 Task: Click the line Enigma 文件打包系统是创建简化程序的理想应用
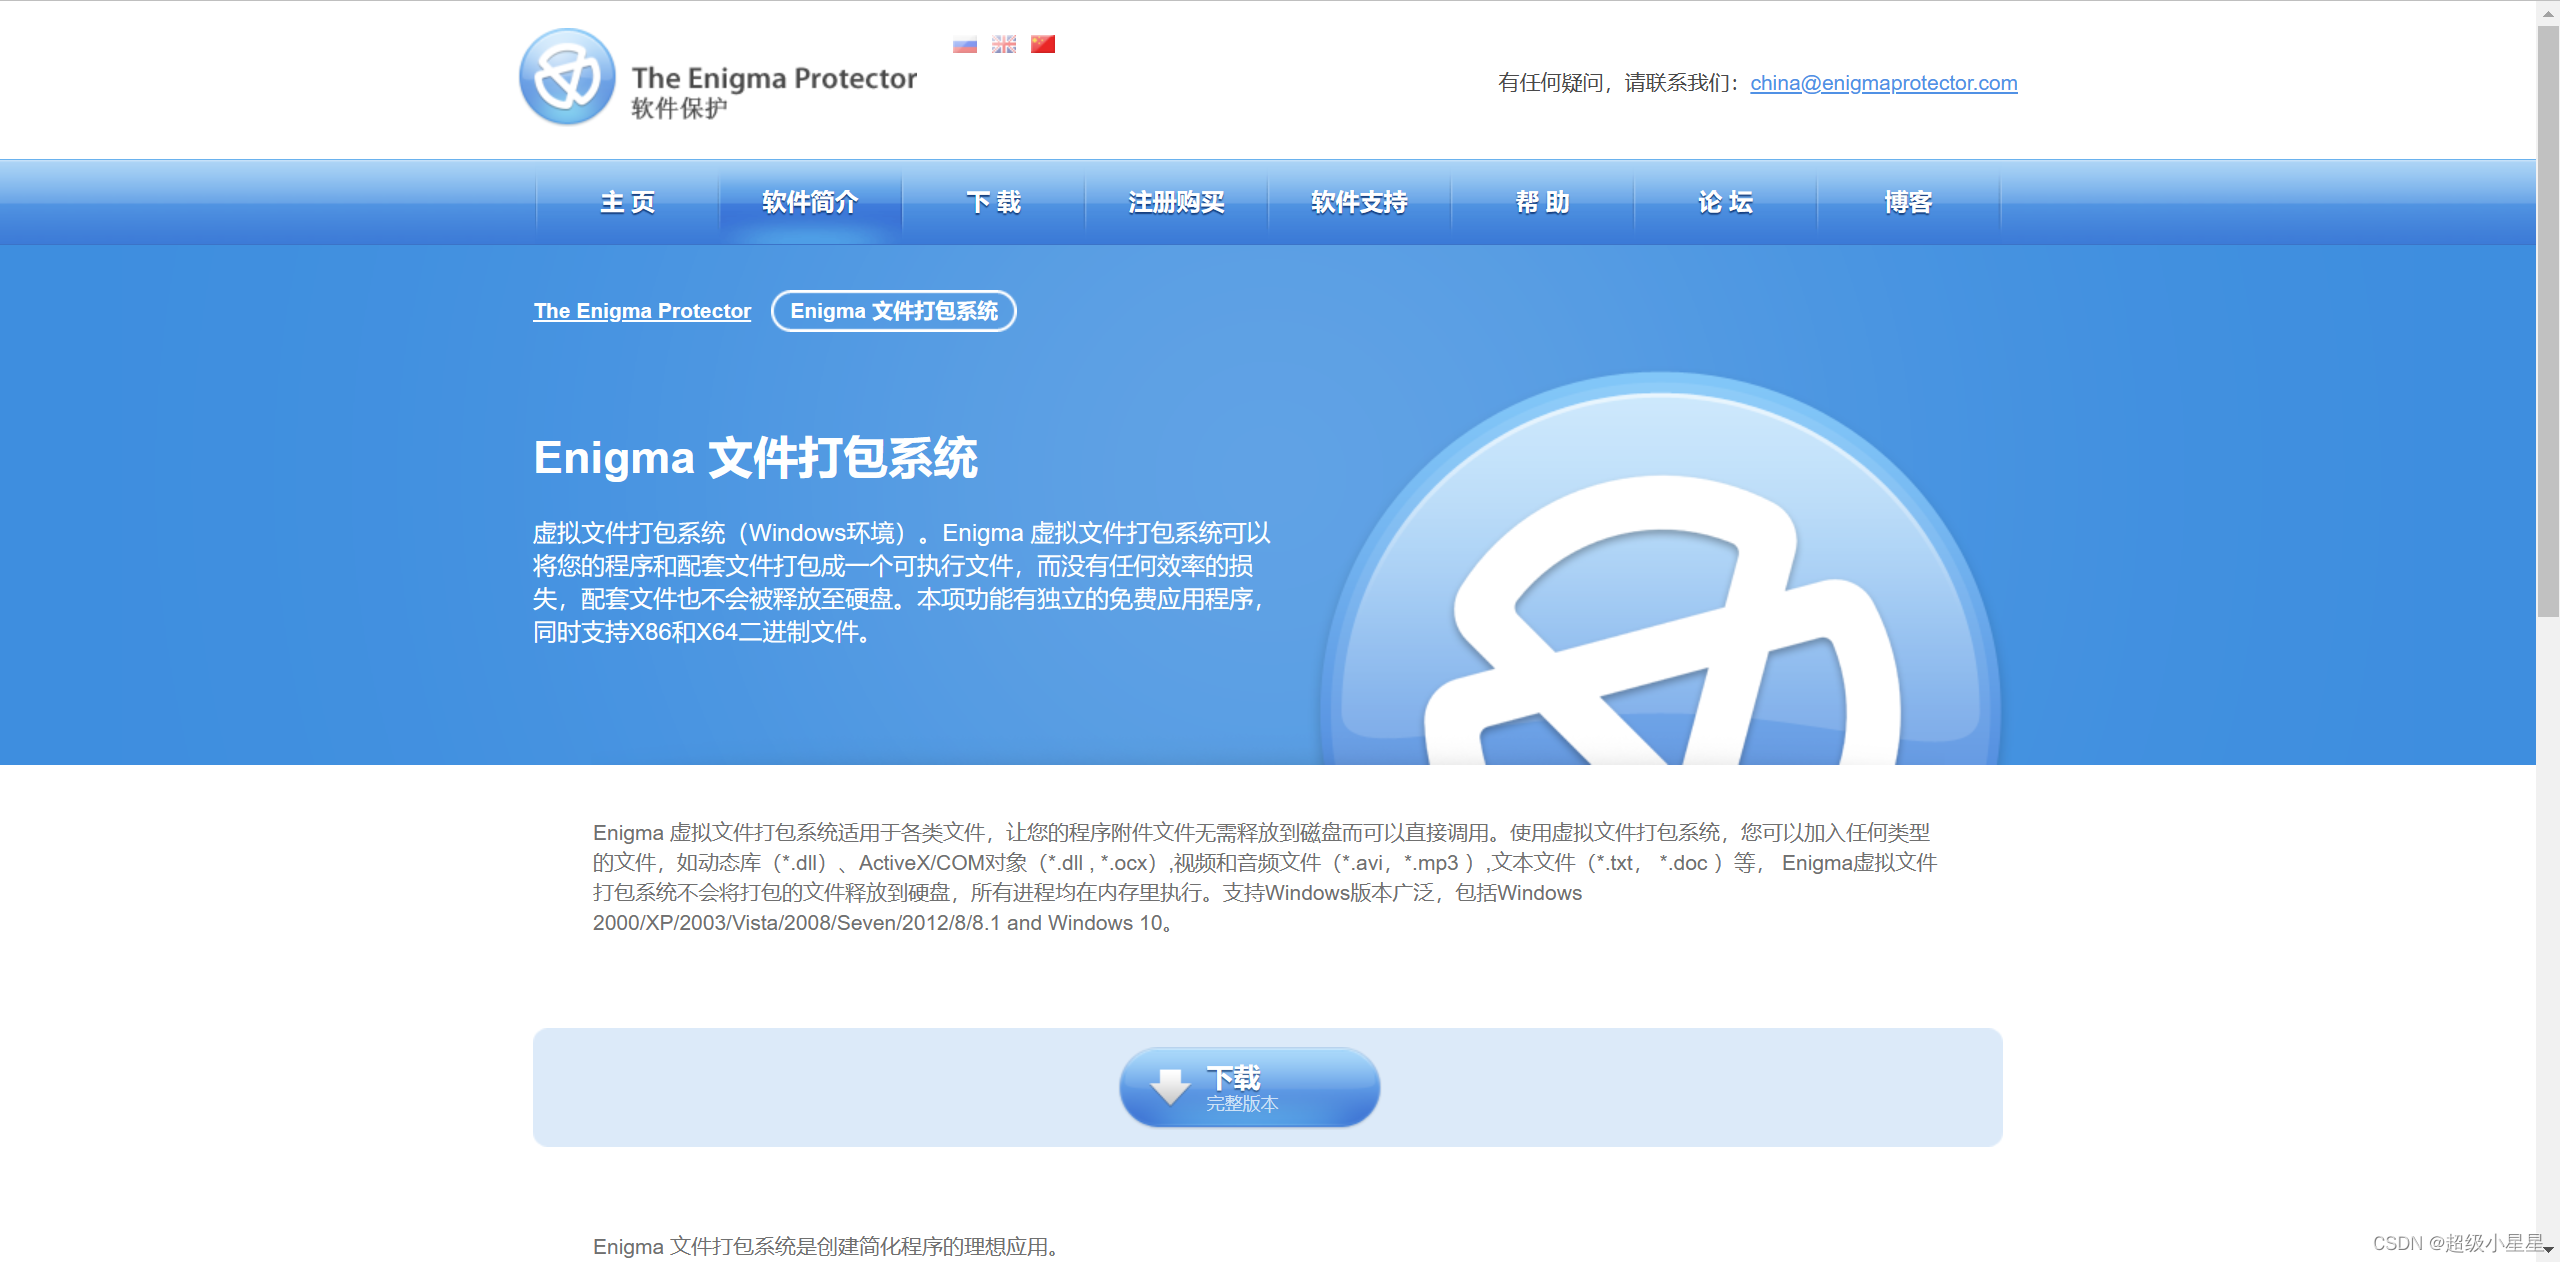coord(826,1246)
